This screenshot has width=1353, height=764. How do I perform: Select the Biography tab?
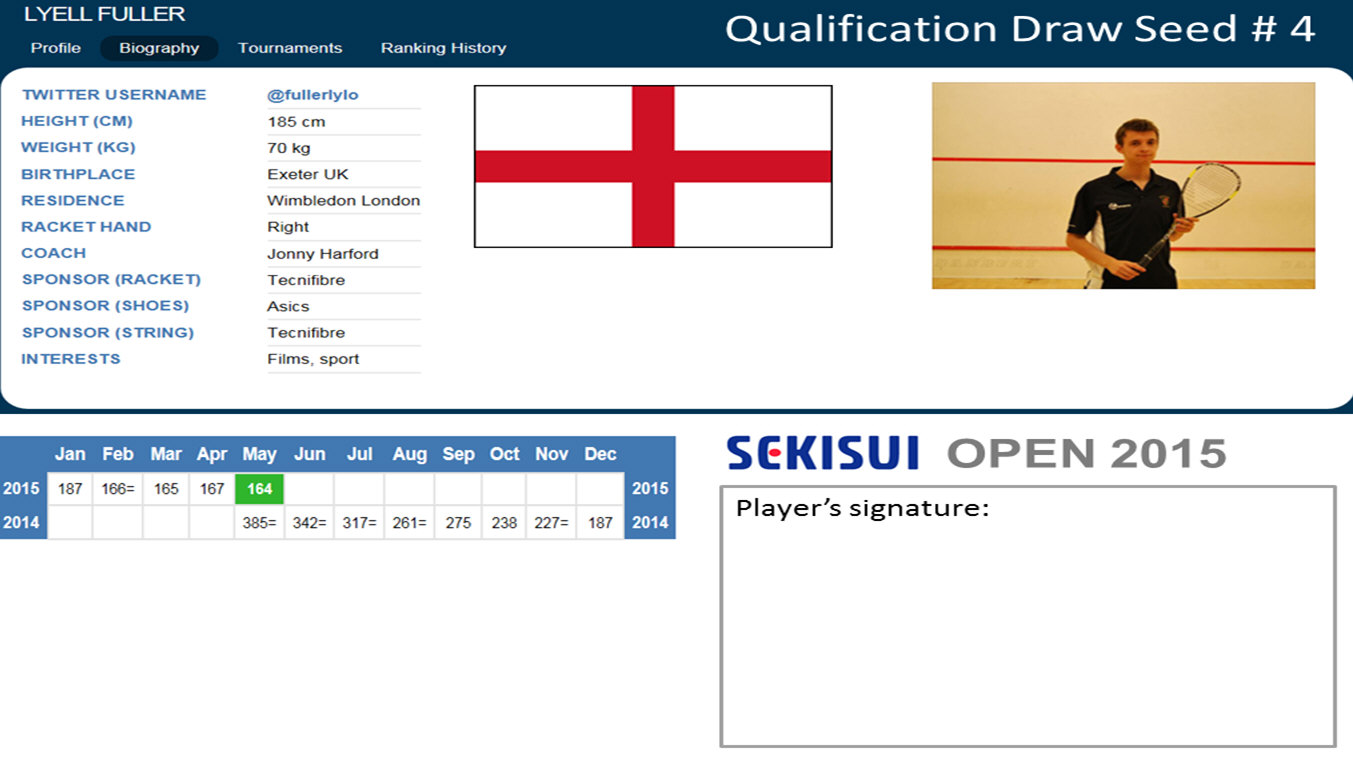point(159,48)
